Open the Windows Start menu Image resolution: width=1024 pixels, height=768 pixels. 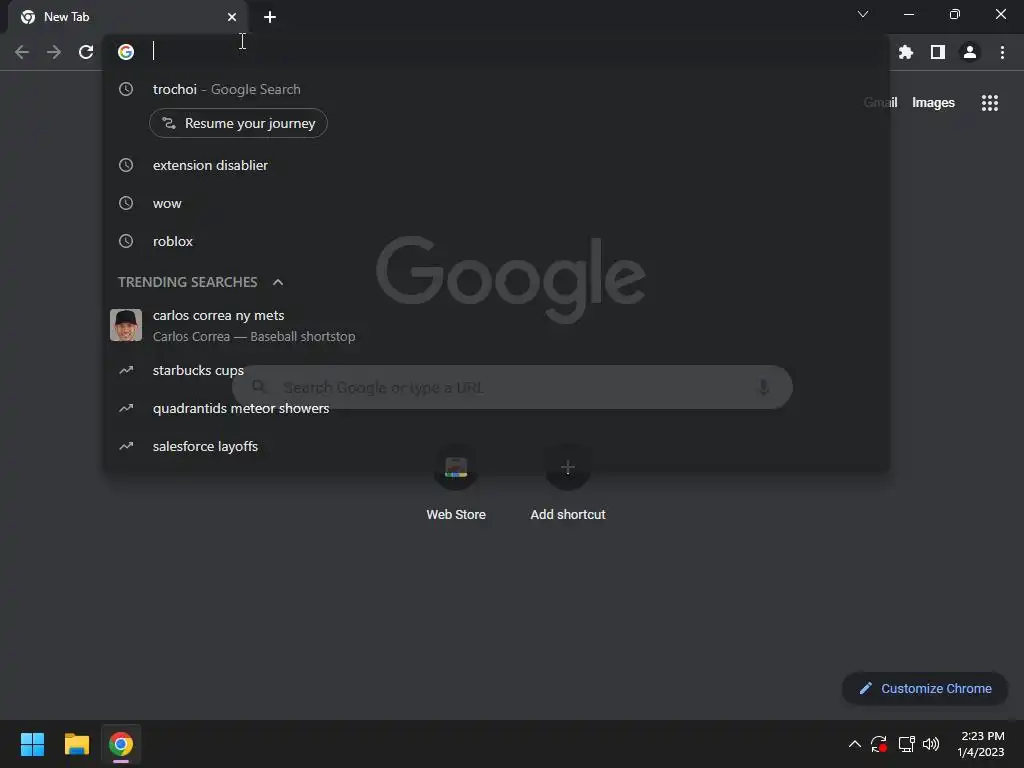32,744
